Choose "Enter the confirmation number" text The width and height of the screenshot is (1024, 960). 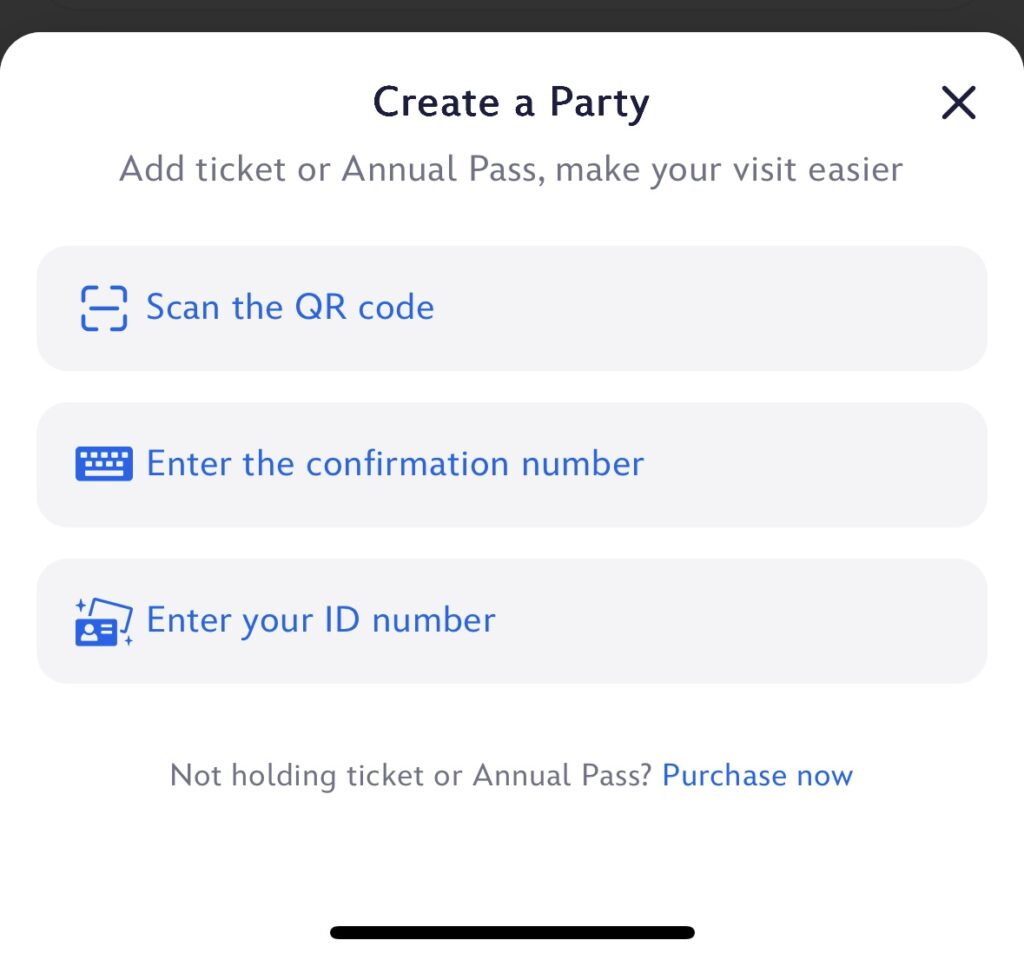395,464
